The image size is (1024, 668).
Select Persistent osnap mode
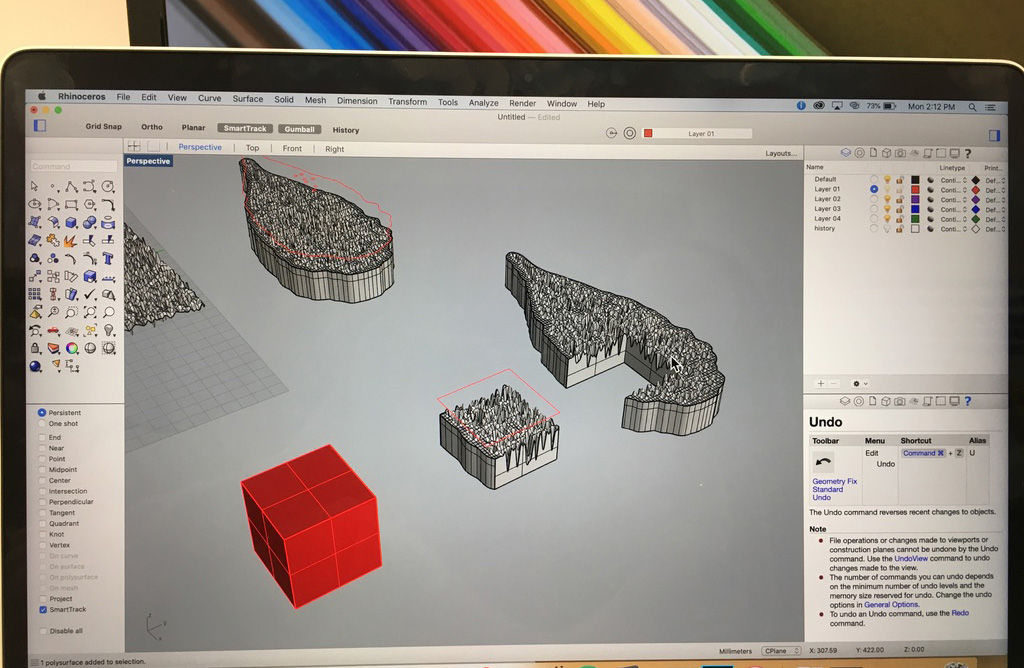(42, 413)
